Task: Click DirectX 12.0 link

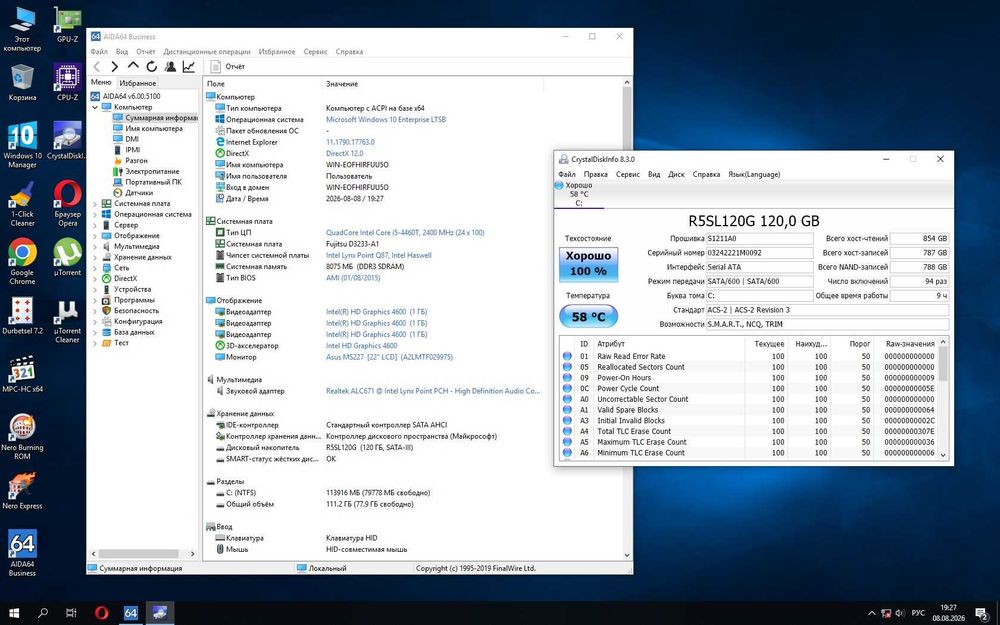Action: coord(344,153)
